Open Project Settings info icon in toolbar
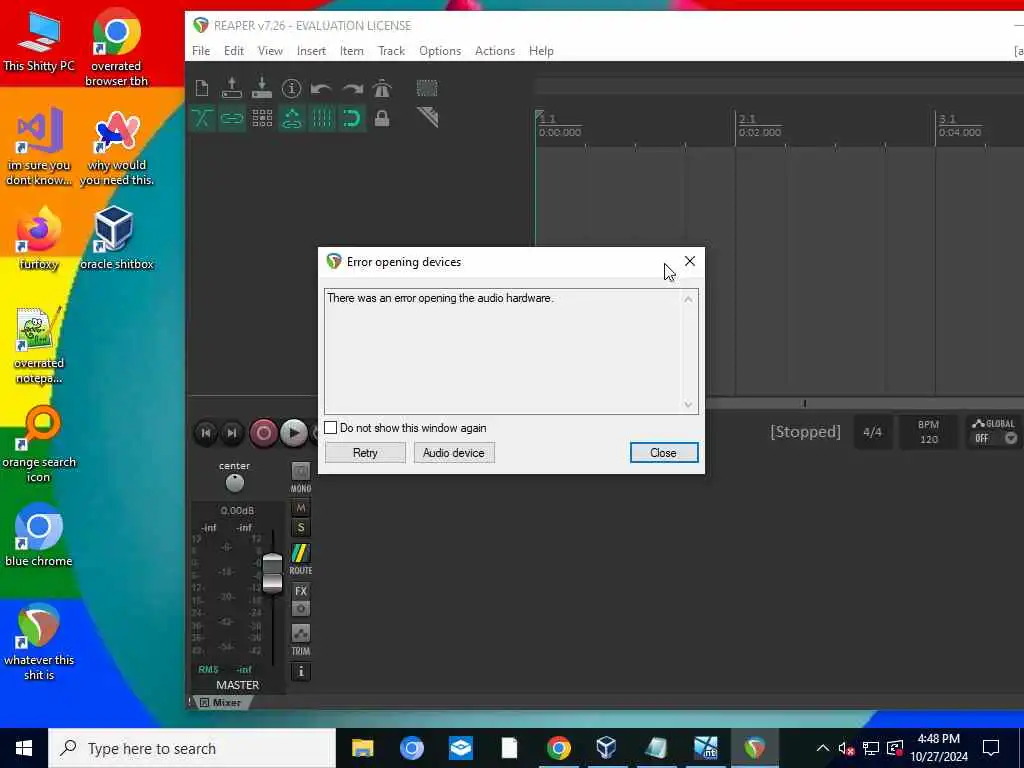 point(291,88)
